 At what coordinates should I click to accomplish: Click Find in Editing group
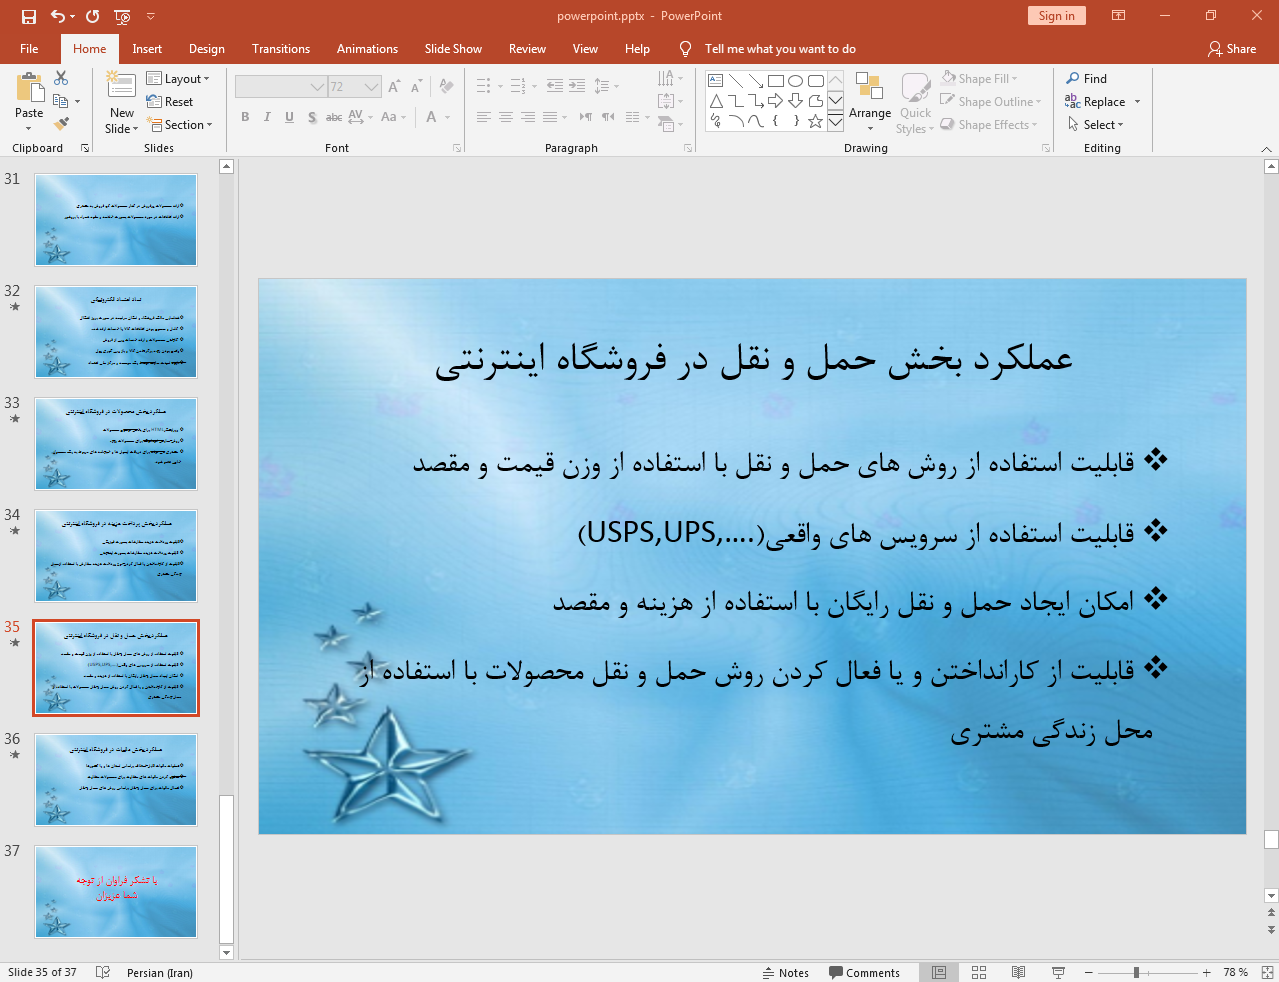point(1087,78)
